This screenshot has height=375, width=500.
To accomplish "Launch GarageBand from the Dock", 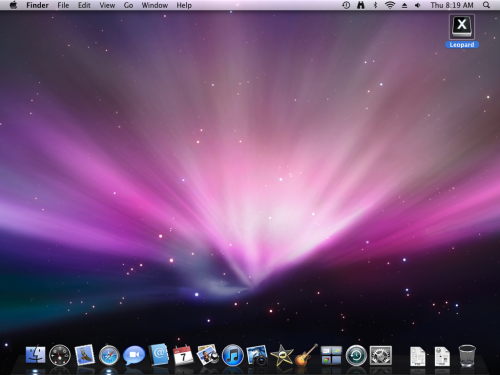I will coord(306,355).
